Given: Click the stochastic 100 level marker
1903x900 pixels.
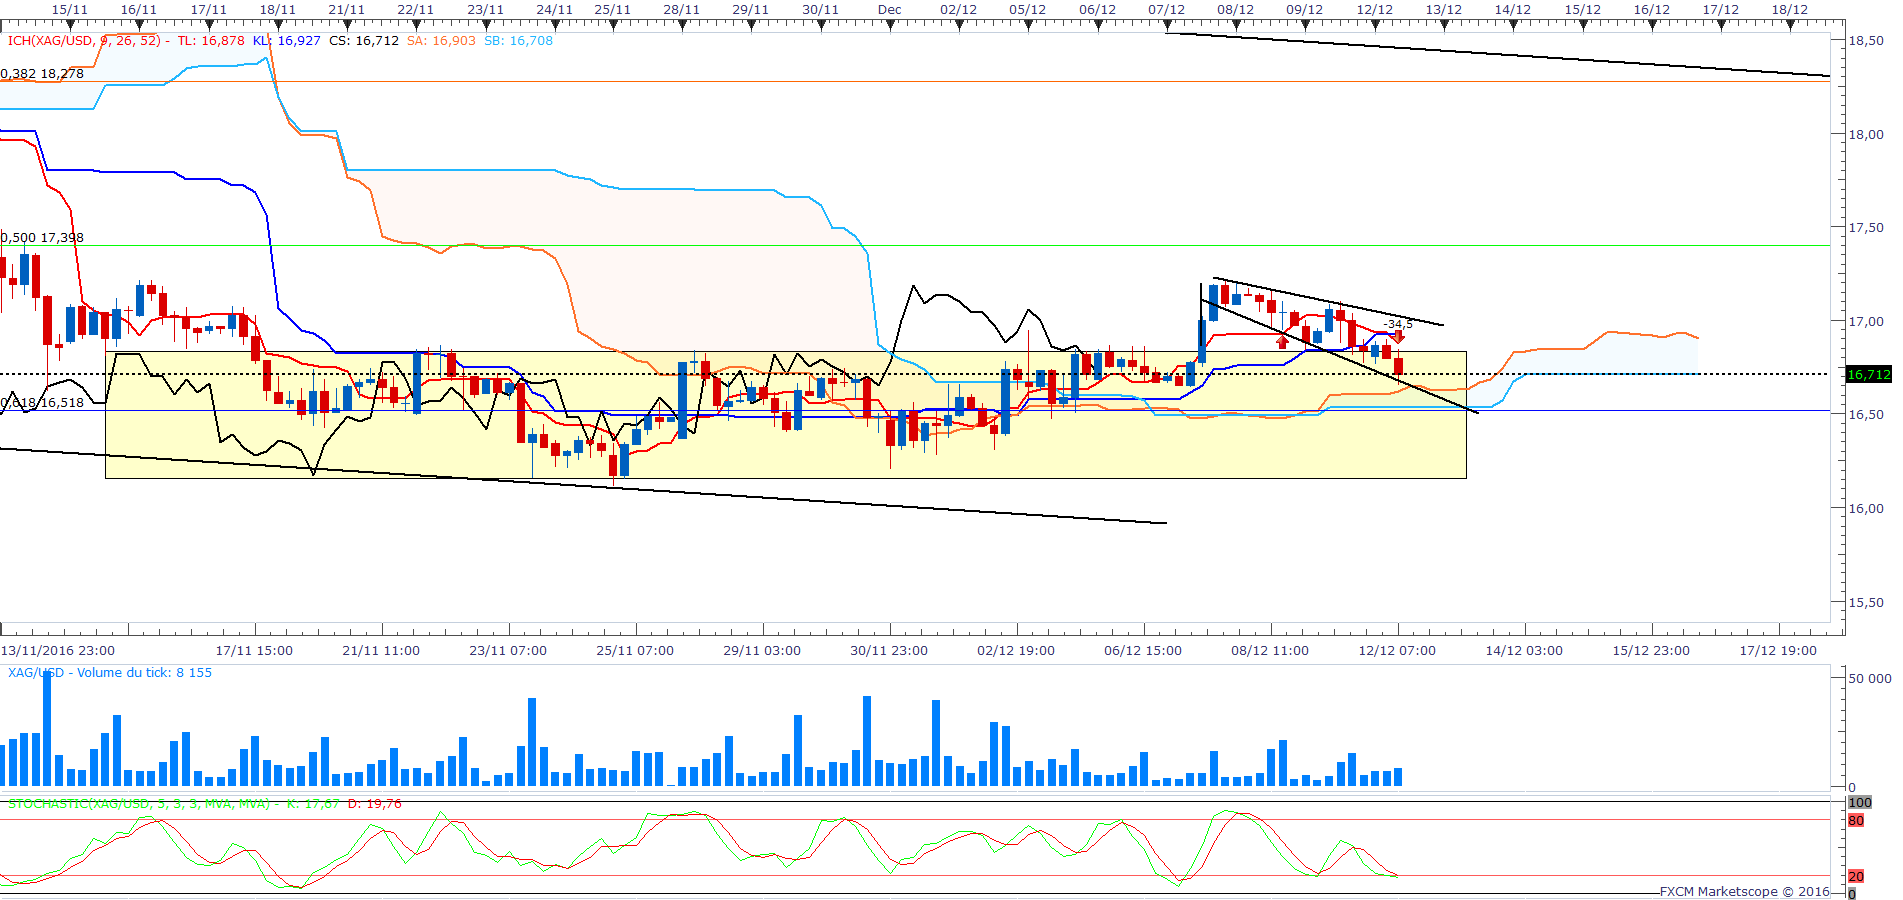Looking at the screenshot, I should (x=1859, y=803).
